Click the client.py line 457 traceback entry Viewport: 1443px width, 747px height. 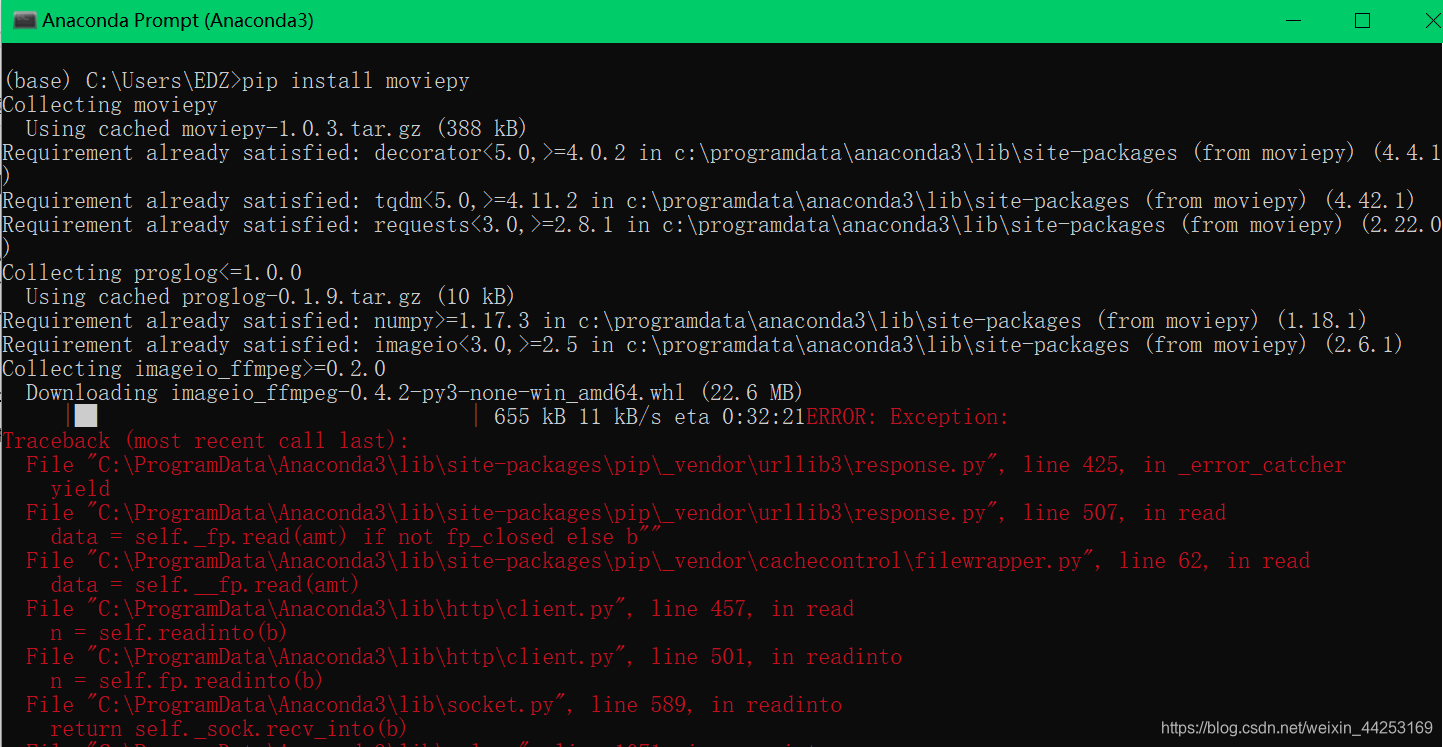coord(440,609)
